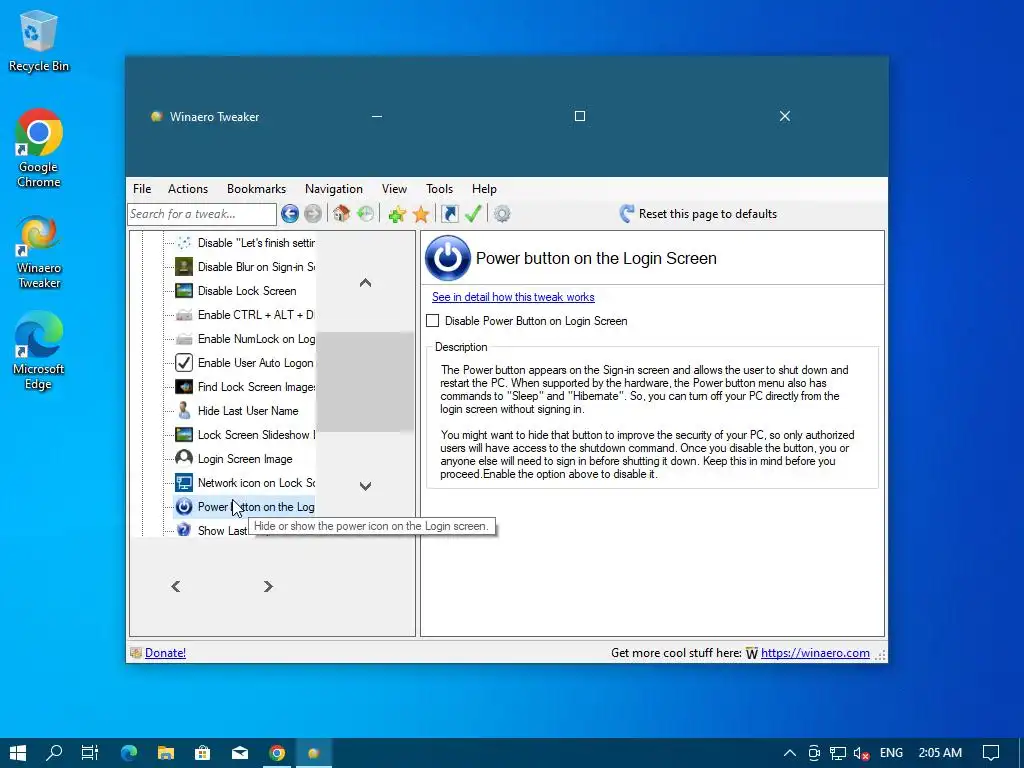Open File Explorer from the taskbar

point(166,753)
